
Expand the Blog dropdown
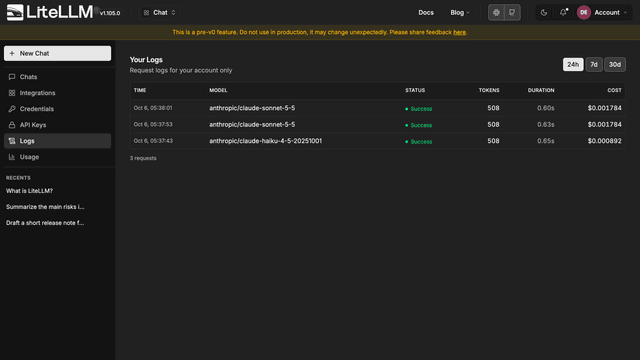pos(460,13)
